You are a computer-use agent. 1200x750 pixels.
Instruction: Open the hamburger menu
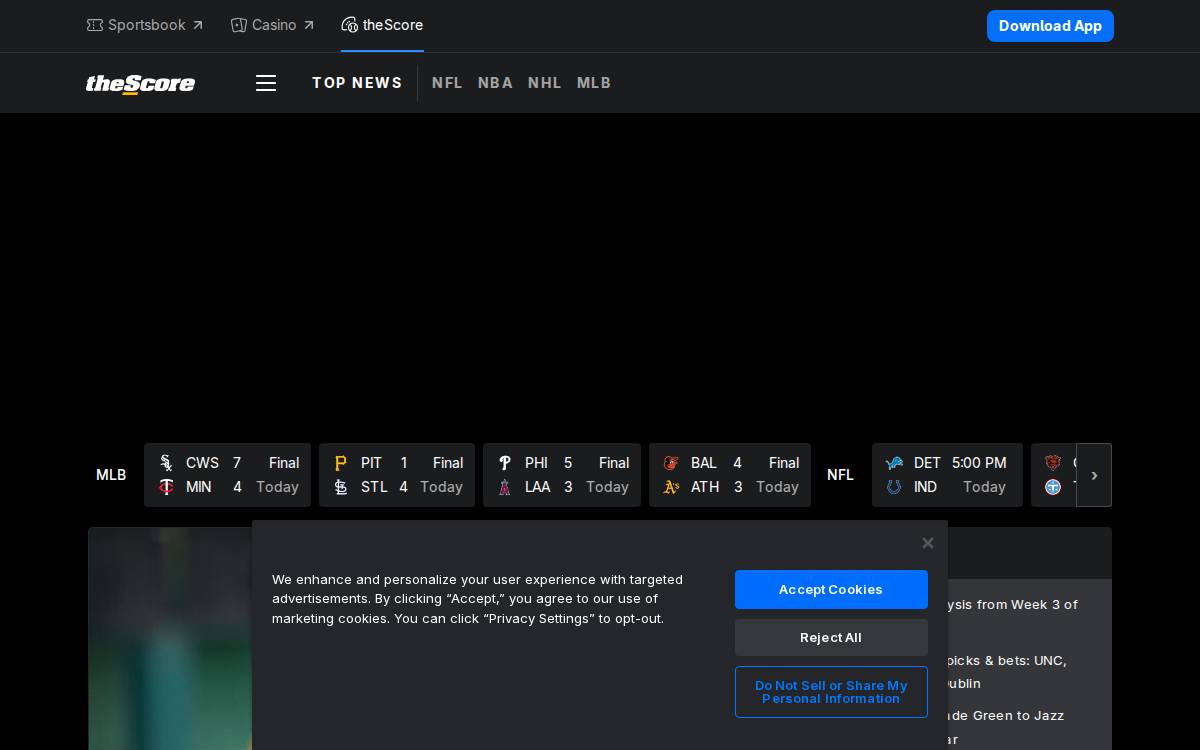266,83
